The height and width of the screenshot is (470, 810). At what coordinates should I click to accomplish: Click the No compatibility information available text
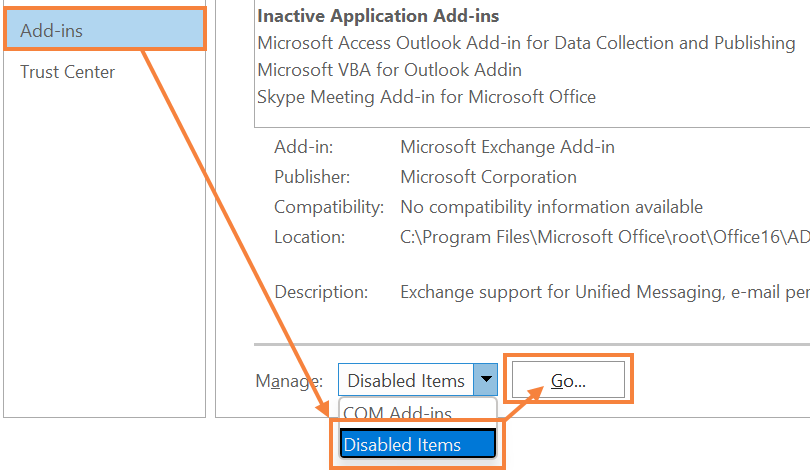click(x=551, y=207)
